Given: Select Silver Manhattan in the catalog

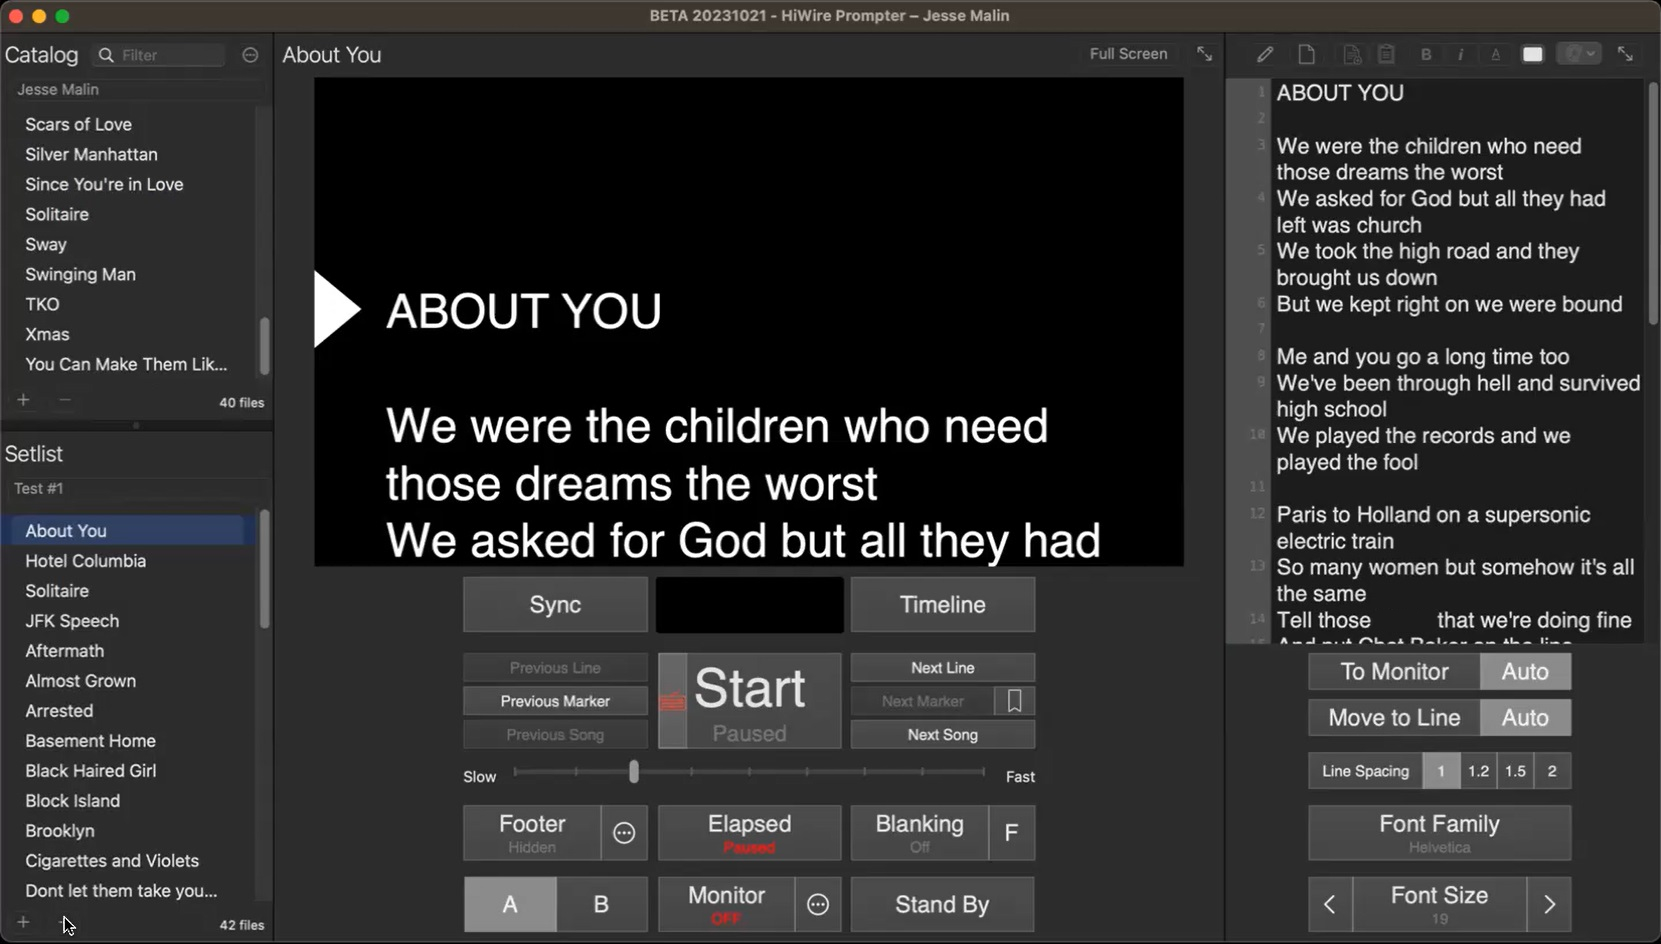Looking at the screenshot, I should (91, 154).
